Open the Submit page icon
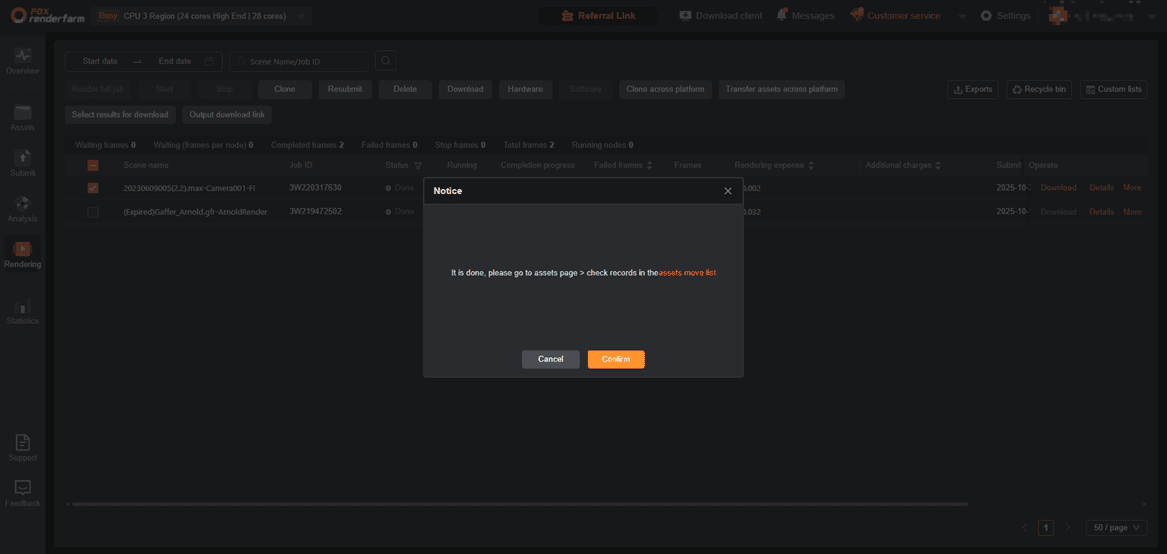This screenshot has height=554, width=1167. [22, 159]
